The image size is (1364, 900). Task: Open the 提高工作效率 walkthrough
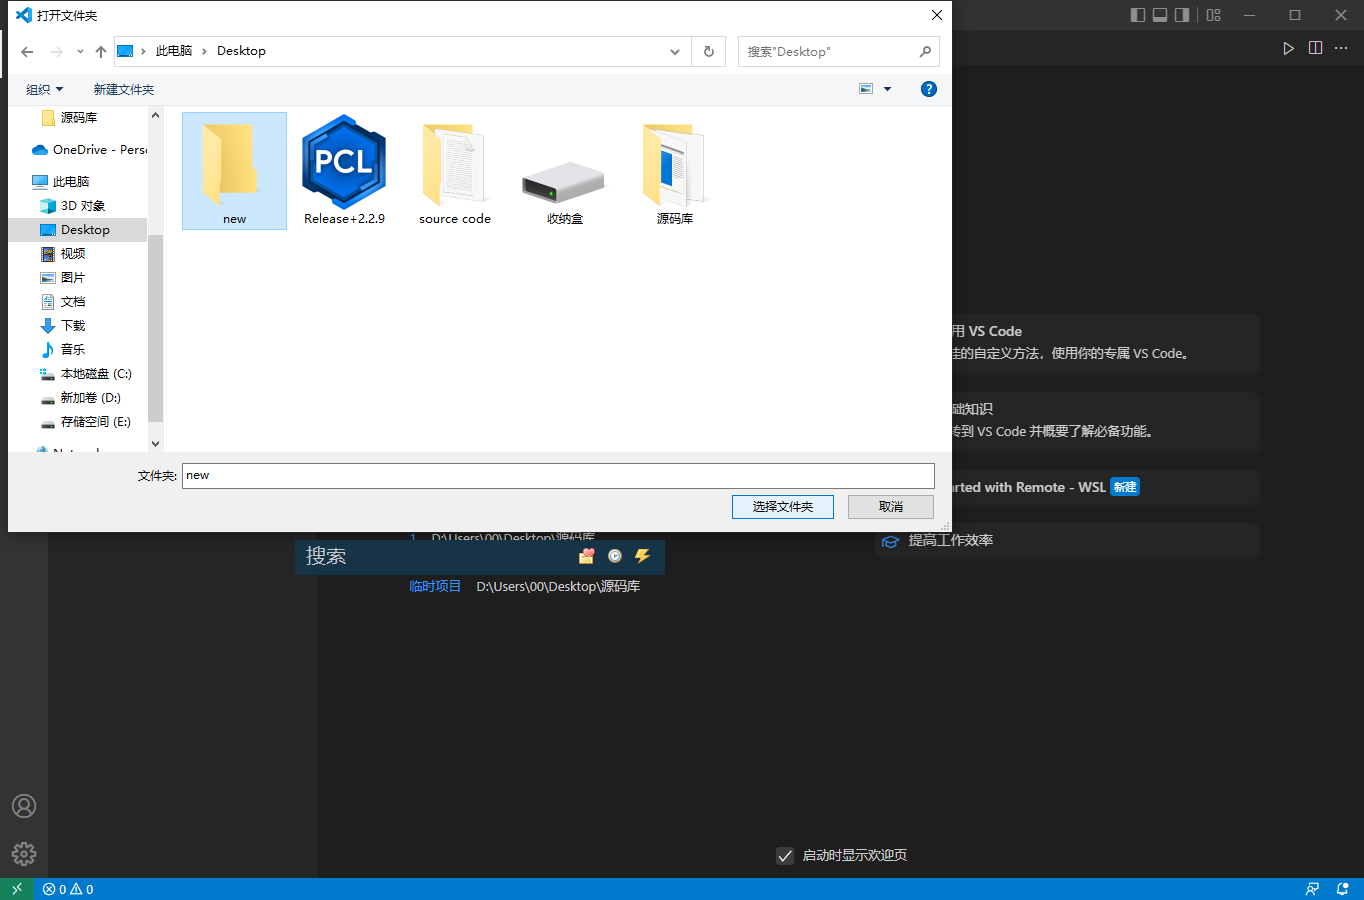click(x=1066, y=541)
